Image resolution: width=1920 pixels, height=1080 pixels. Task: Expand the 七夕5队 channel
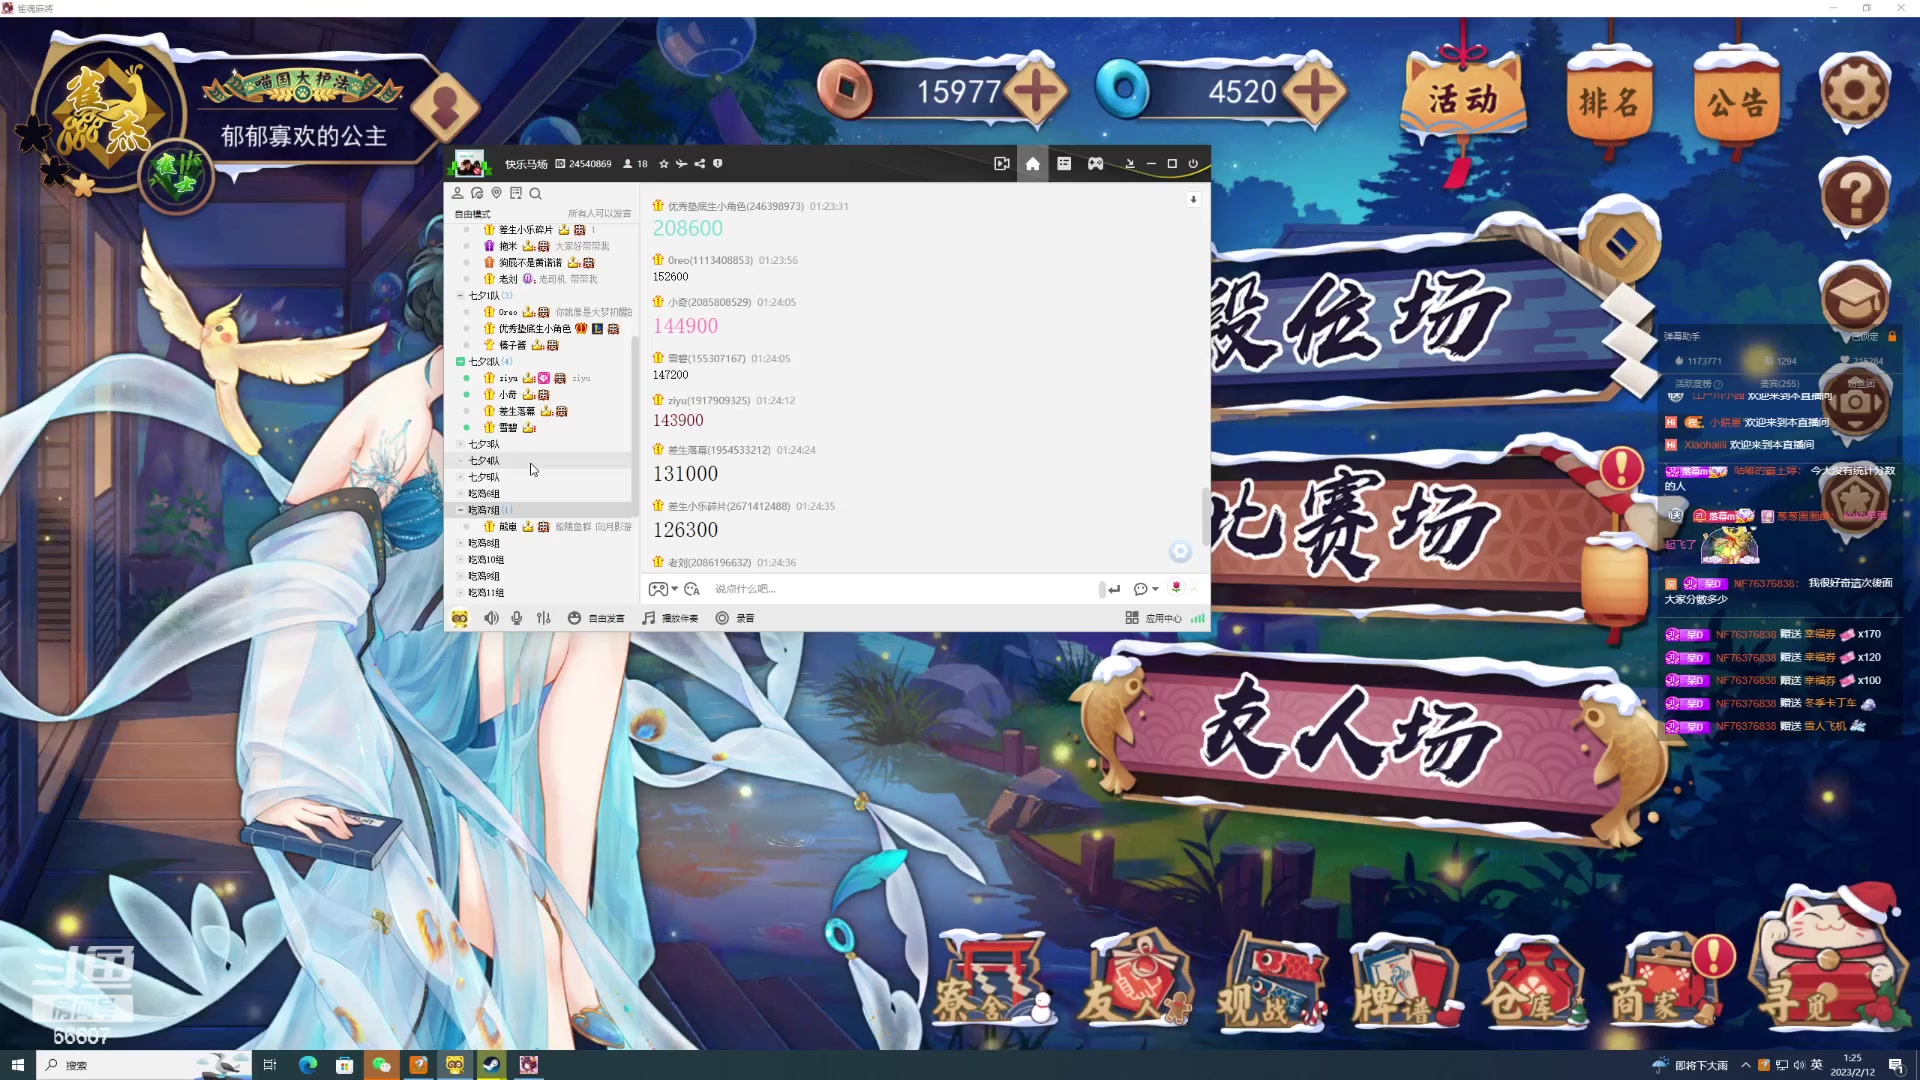[460, 478]
